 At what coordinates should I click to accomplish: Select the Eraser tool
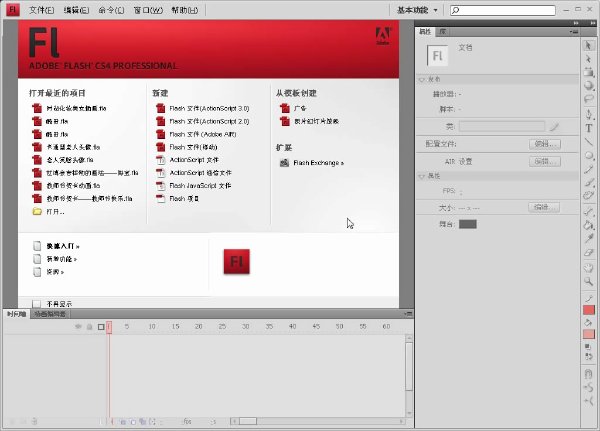tap(589, 252)
